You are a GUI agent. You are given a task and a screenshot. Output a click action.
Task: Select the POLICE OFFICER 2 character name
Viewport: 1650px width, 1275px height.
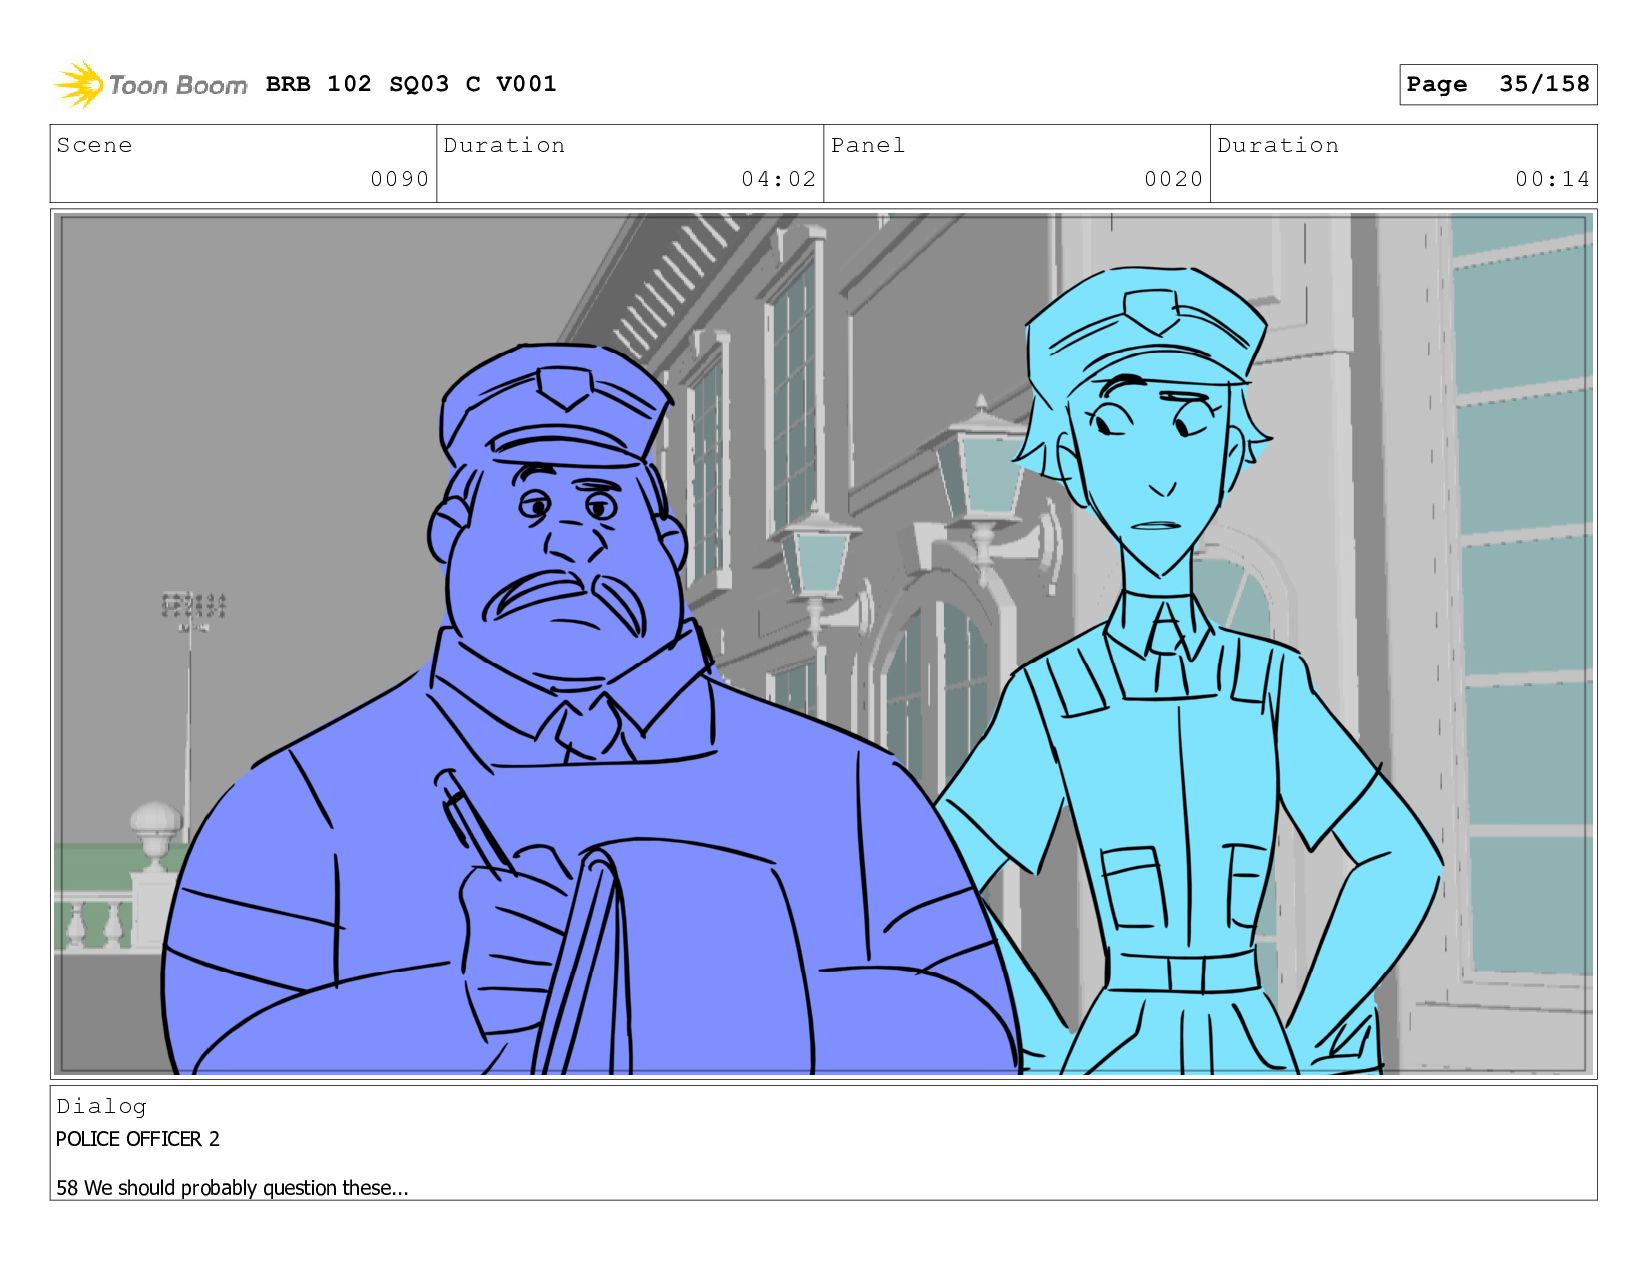point(138,1139)
